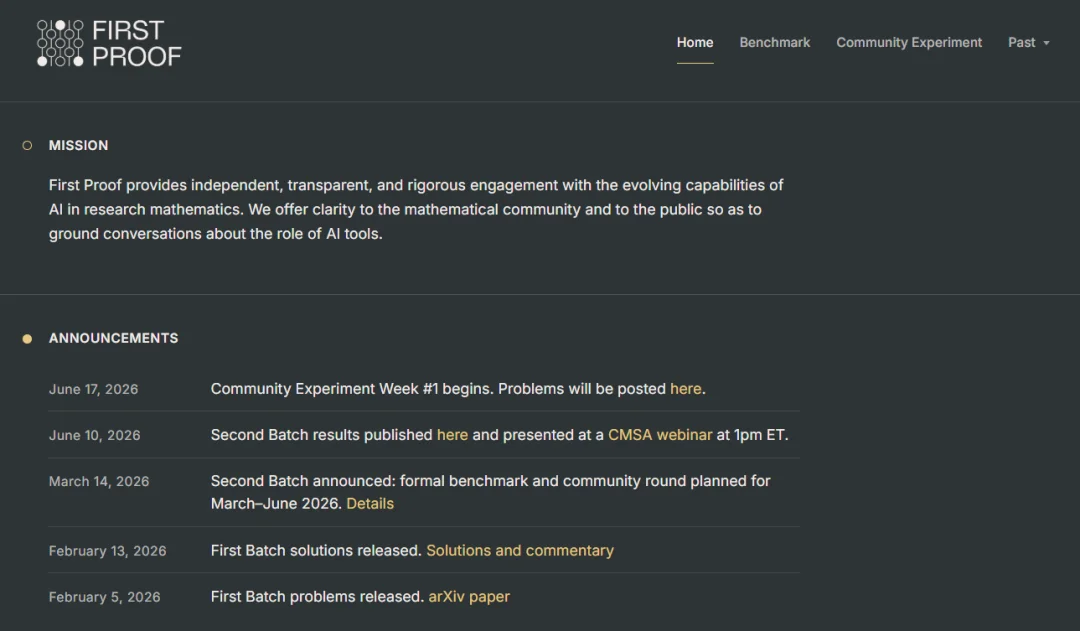The image size is (1080, 631).
Task: Click the ANNOUNCEMENTS section heading
Action: [114, 338]
